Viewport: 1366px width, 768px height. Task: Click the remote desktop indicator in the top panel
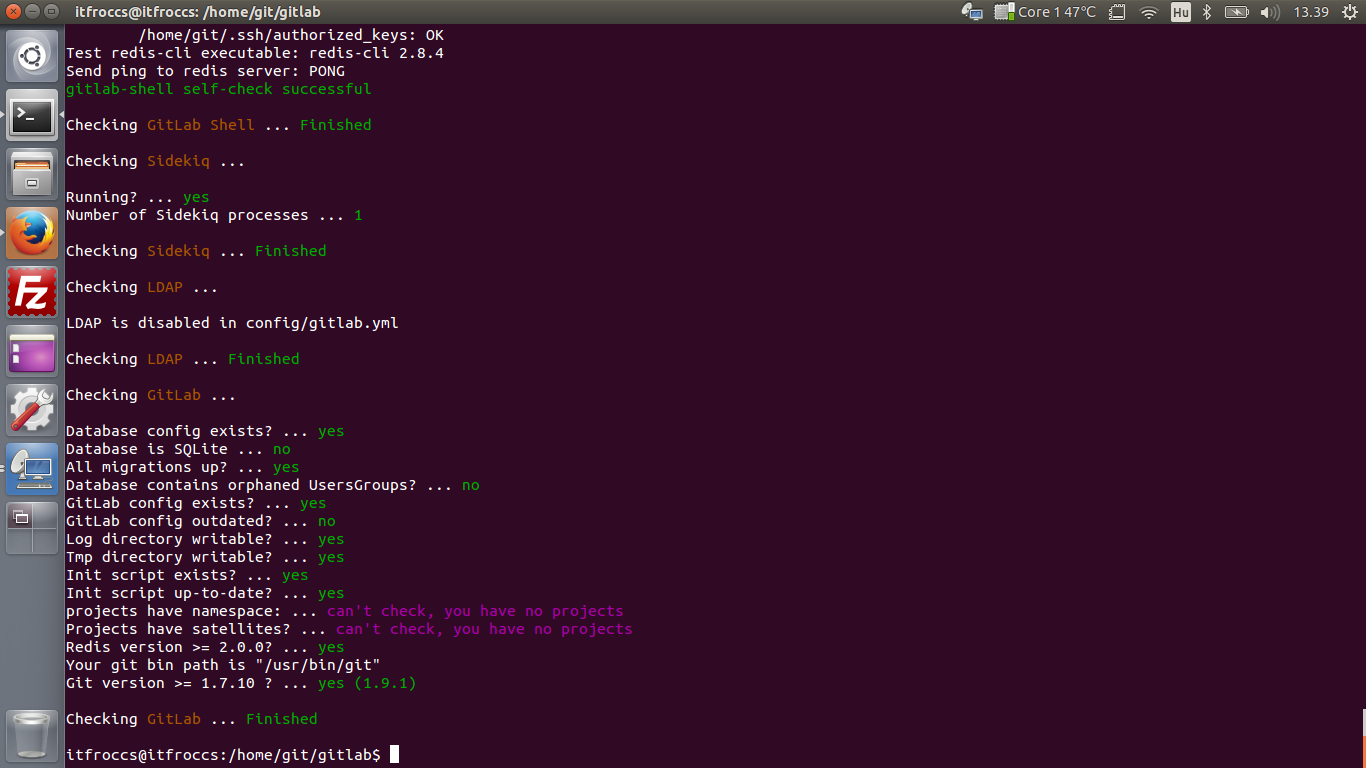972,12
